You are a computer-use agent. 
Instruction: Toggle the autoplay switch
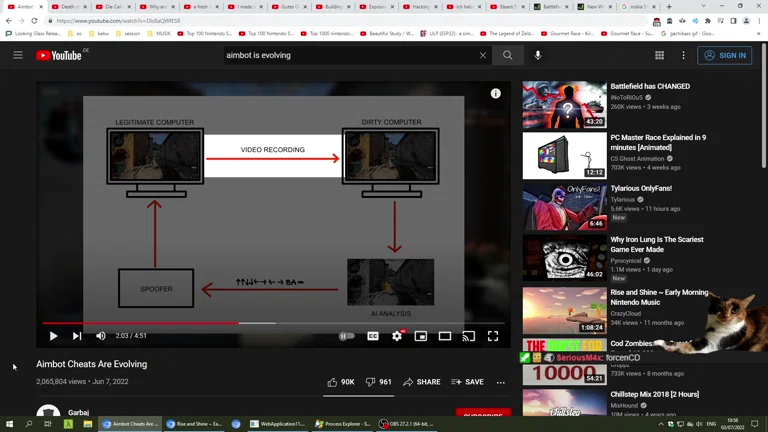tap(347, 337)
